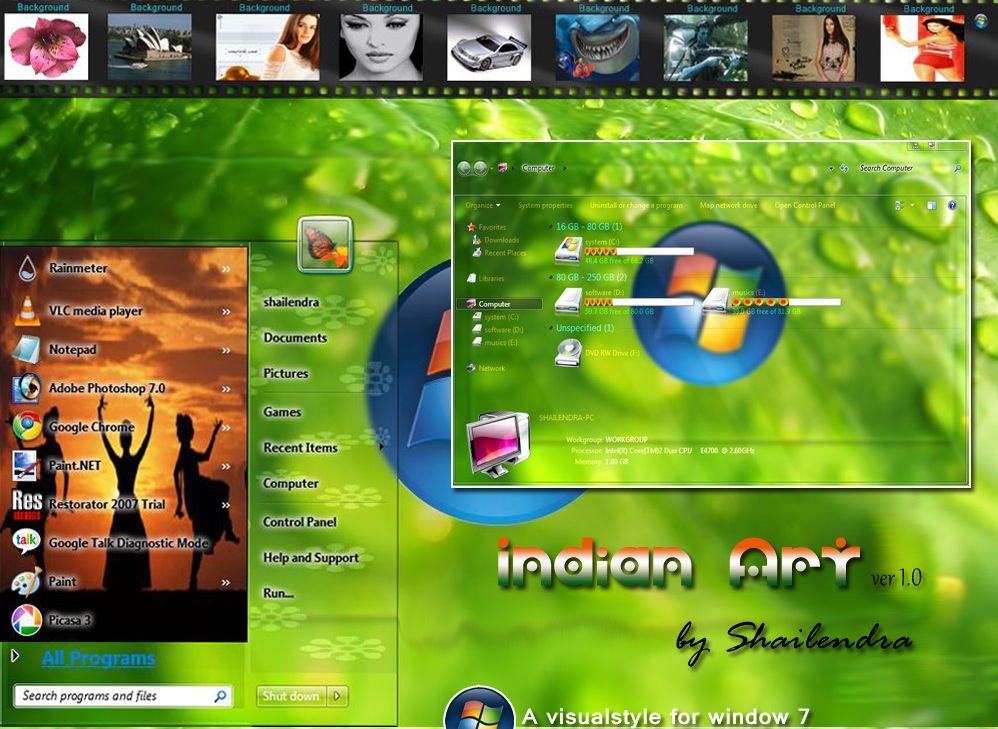Open the Shut down options arrow

(338, 696)
